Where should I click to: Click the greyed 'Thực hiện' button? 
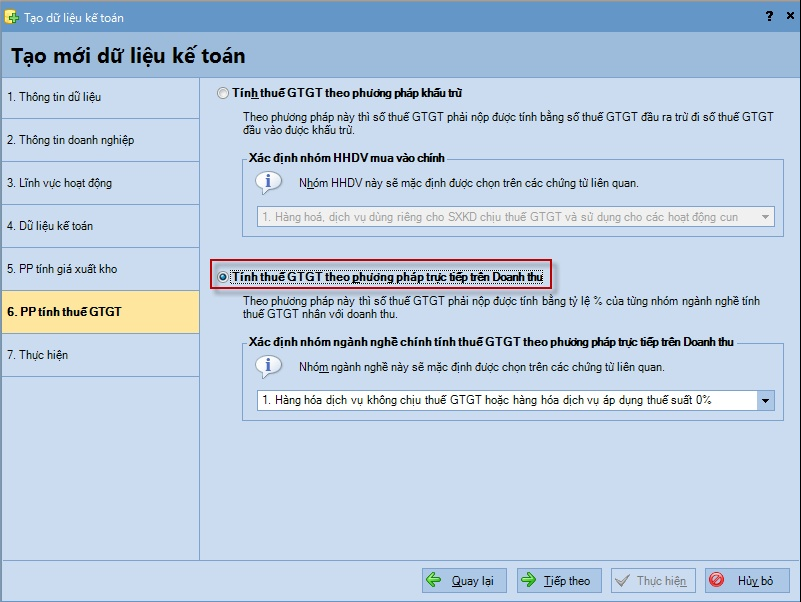[653, 581]
